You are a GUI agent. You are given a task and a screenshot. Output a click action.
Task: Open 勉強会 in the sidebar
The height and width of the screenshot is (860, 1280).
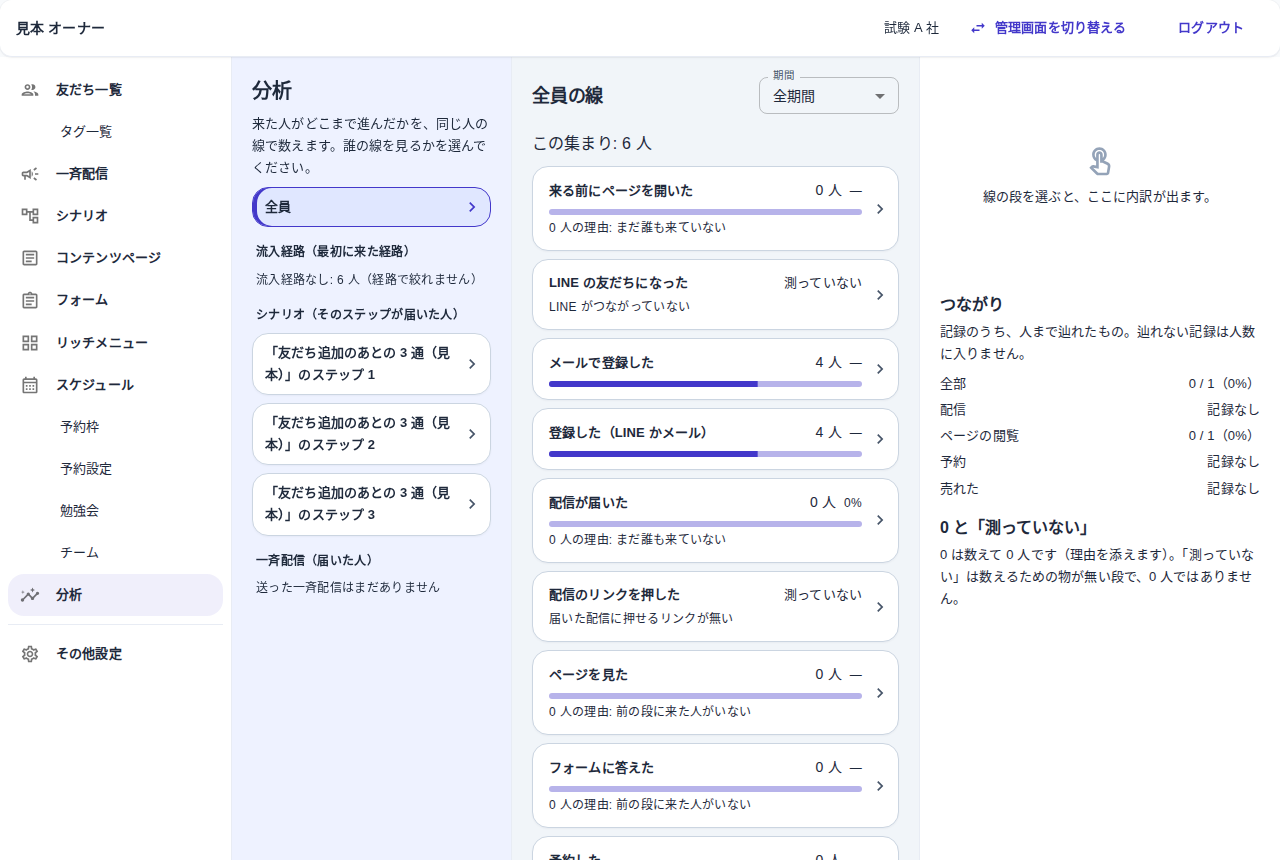(x=79, y=511)
